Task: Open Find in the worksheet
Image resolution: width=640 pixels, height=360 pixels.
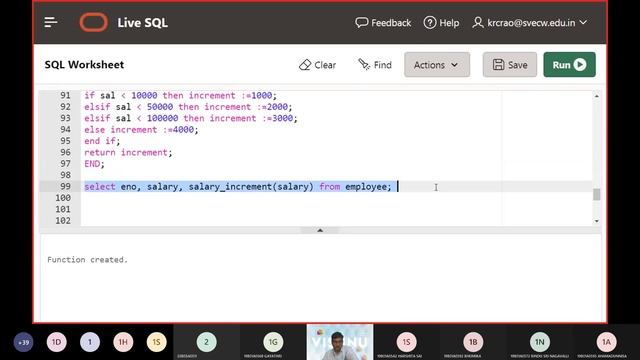Action: point(375,65)
